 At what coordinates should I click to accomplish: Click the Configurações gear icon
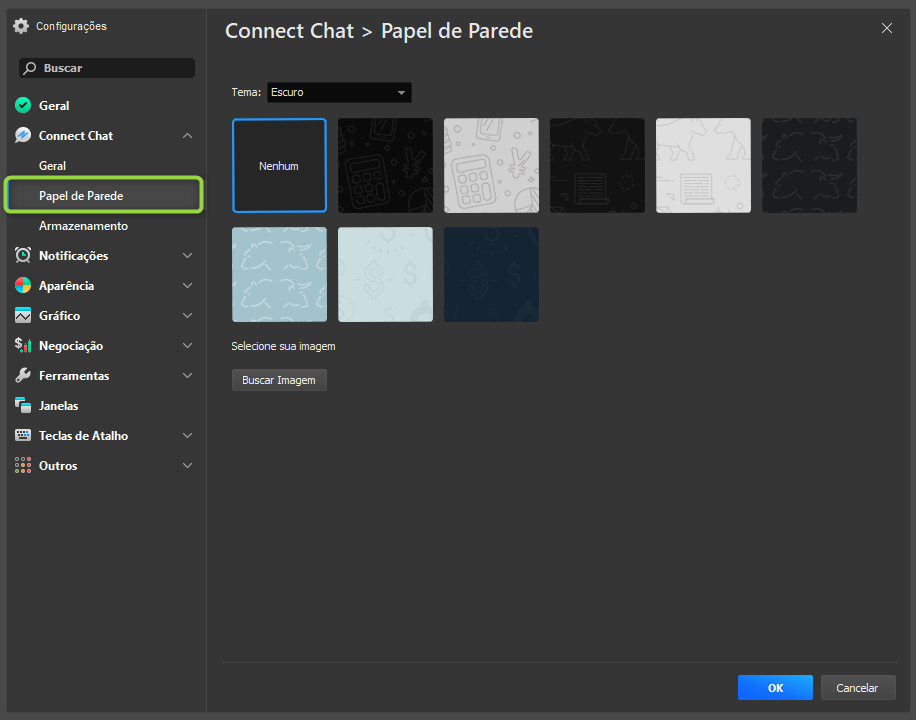(21, 26)
